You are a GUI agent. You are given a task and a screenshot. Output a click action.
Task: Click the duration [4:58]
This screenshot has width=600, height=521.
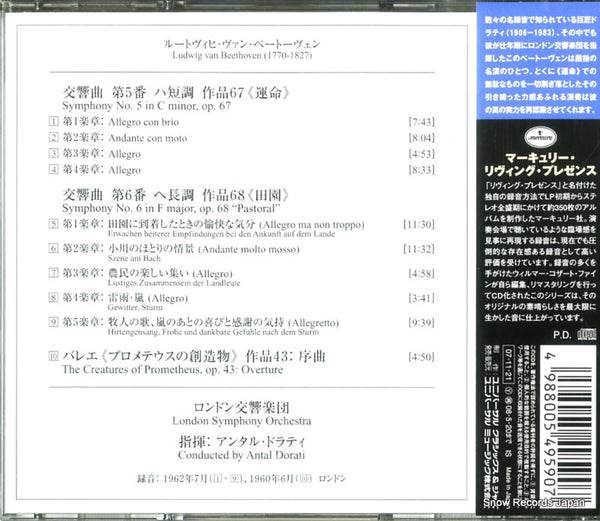tap(422, 273)
